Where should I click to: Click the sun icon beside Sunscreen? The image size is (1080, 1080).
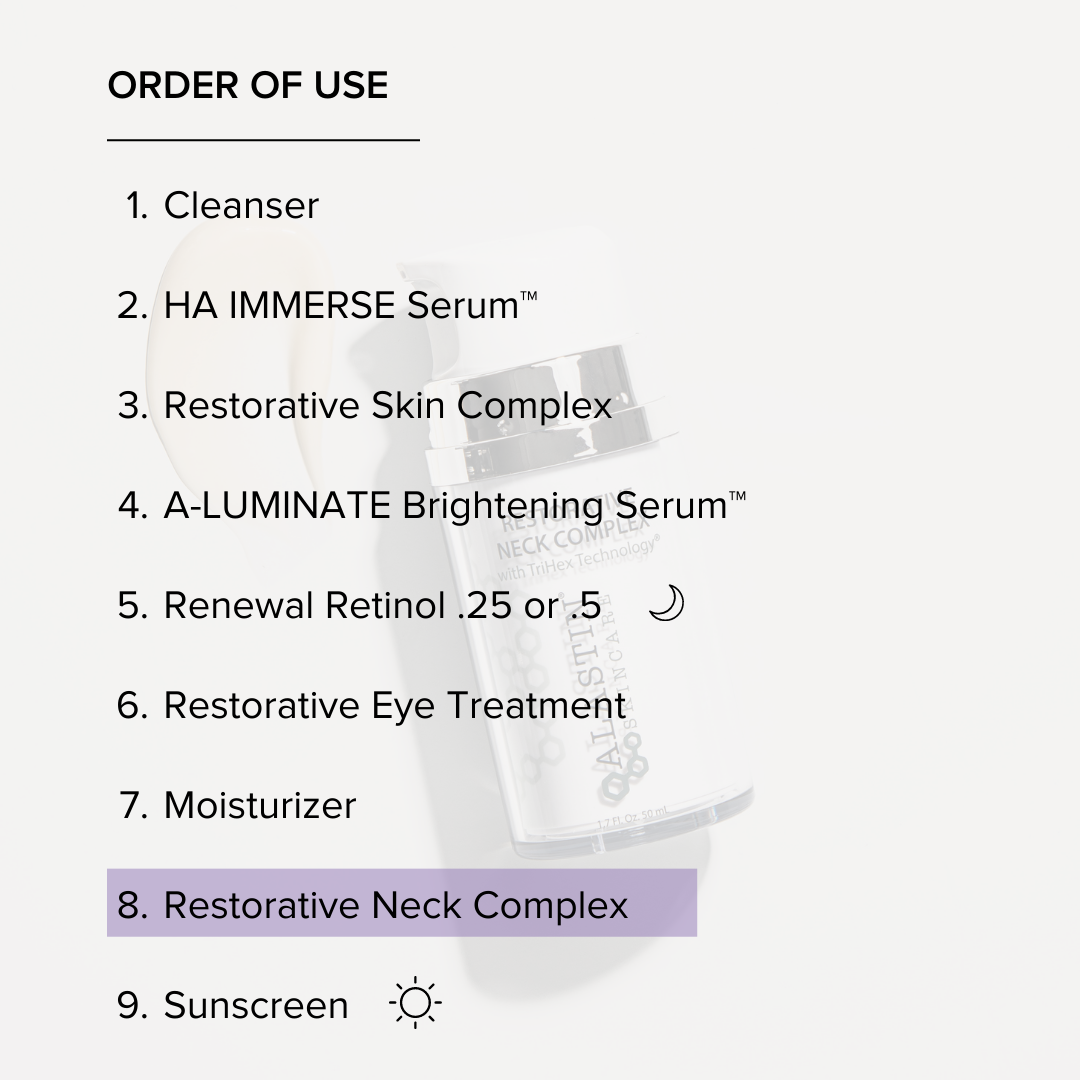[415, 1004]
